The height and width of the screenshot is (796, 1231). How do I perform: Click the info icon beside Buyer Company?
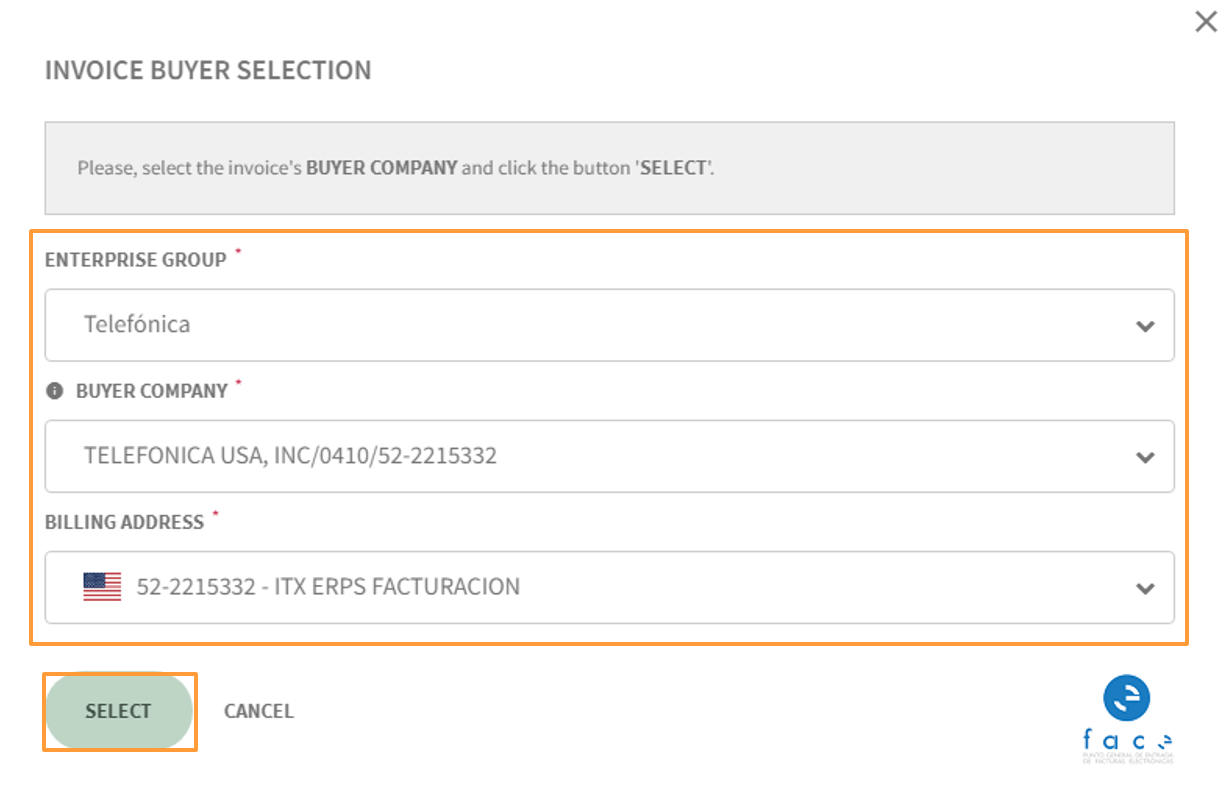pyautogui.click(x=55, y=391)
